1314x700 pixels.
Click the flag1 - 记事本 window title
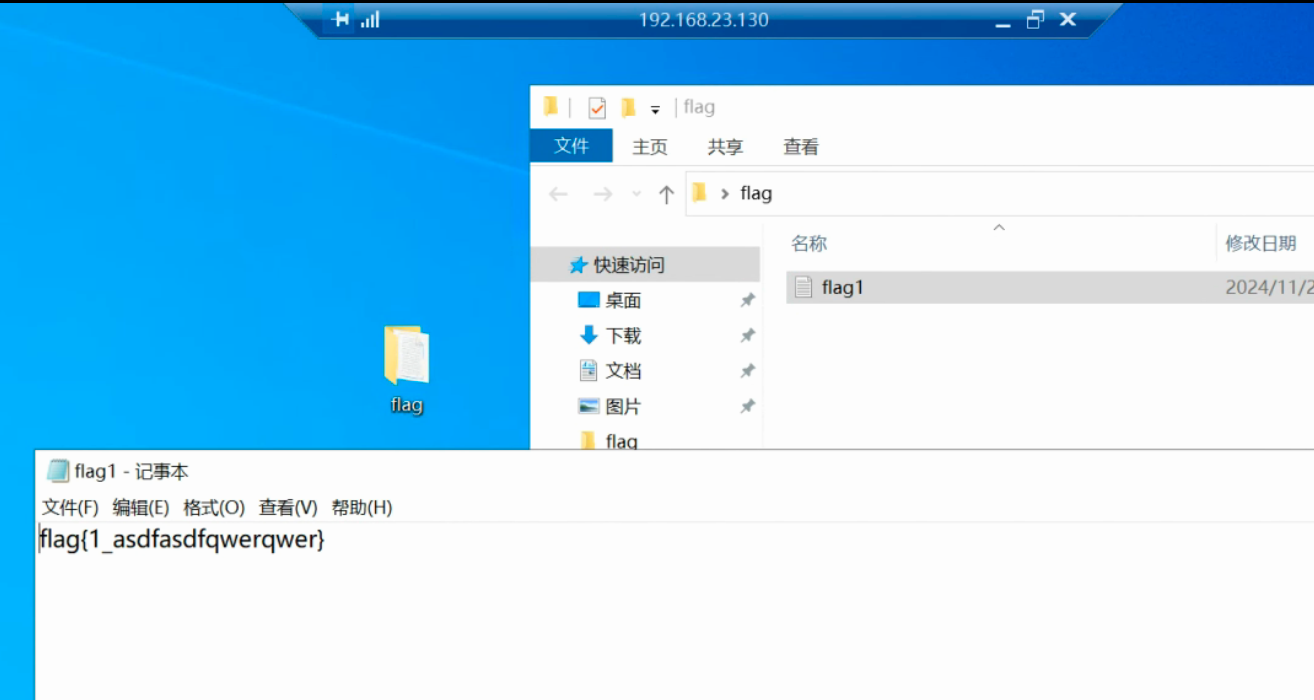131,472
